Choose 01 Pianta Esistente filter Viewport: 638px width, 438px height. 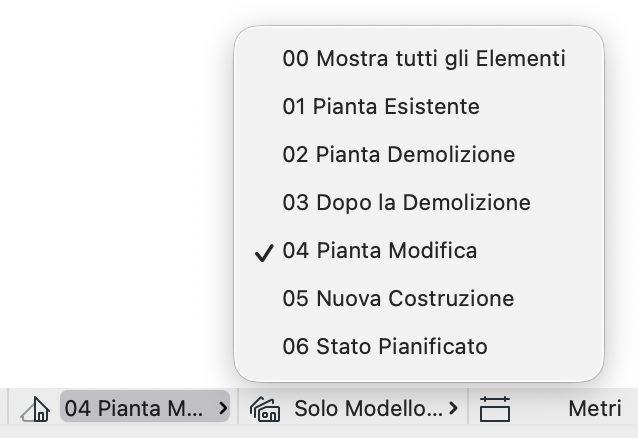pos(419,106)
